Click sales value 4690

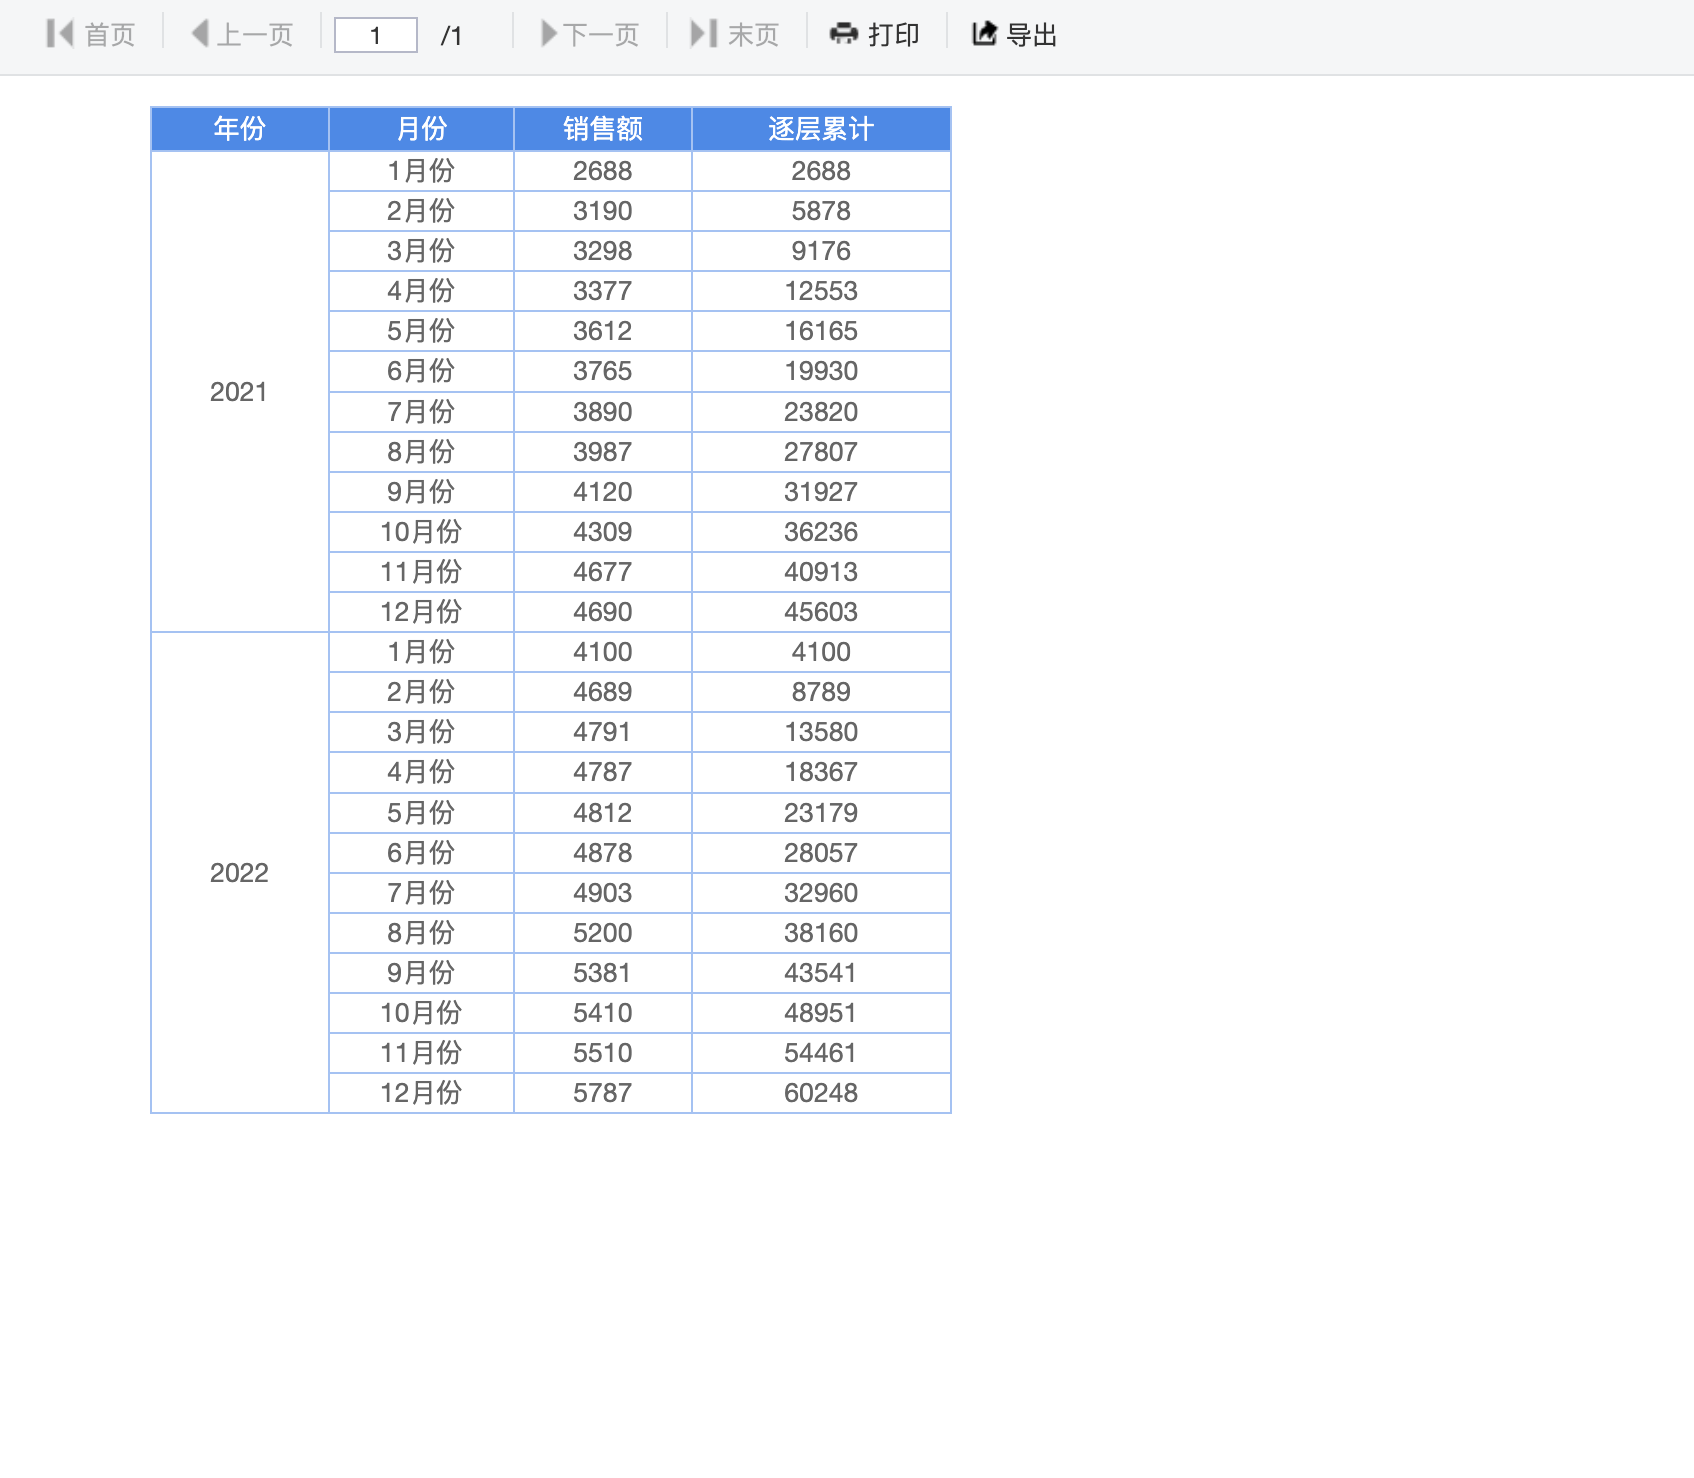pos(603,612)
